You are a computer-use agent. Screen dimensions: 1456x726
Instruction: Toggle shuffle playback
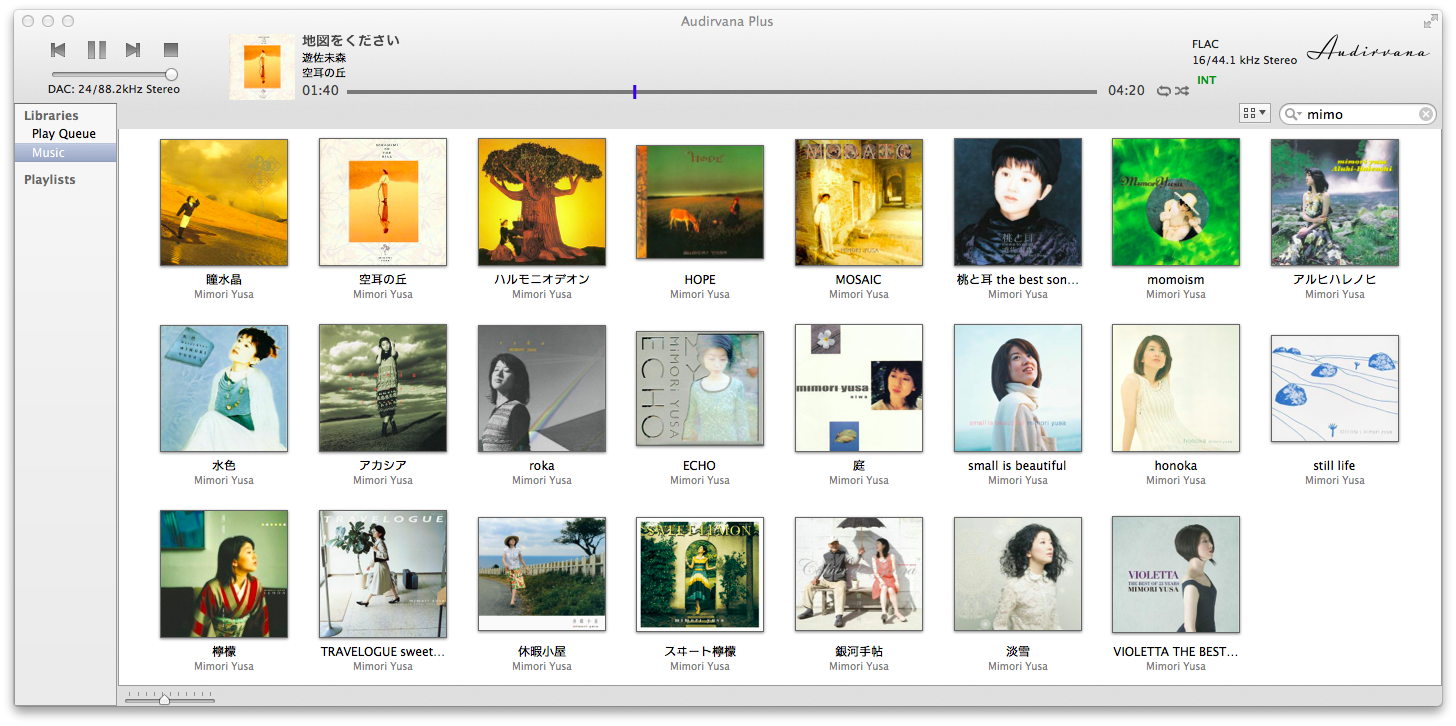[x=1182, y=91]
